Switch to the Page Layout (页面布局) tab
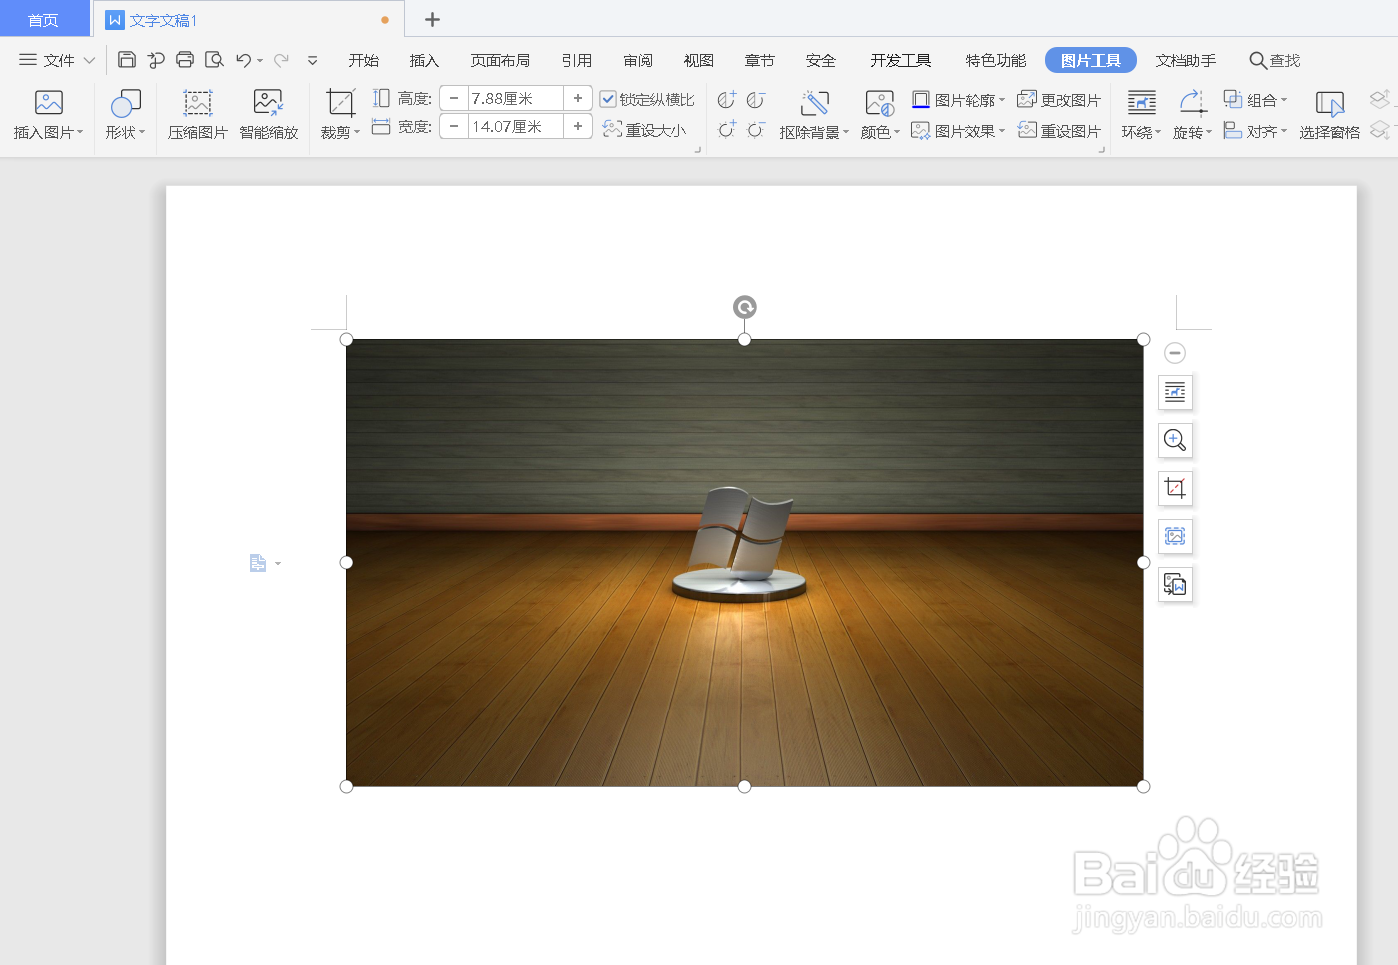Viewport: 1398px width, 965px height. 500,60
